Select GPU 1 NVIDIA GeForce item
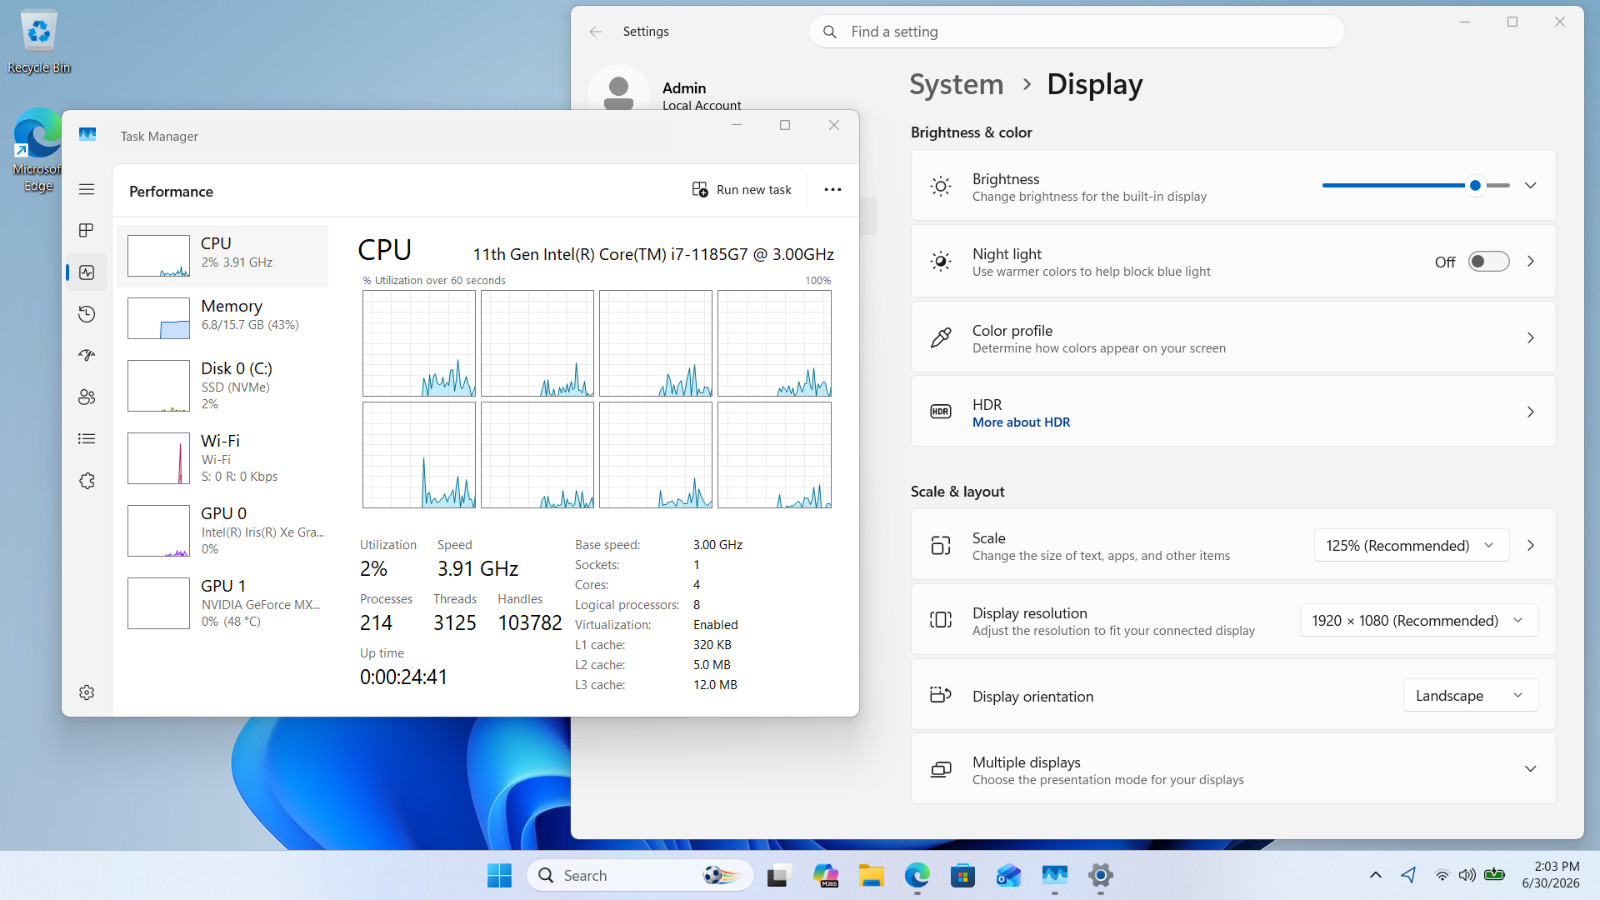The image size is (1600, 900). pyautogui.click(x=223, y=603)
